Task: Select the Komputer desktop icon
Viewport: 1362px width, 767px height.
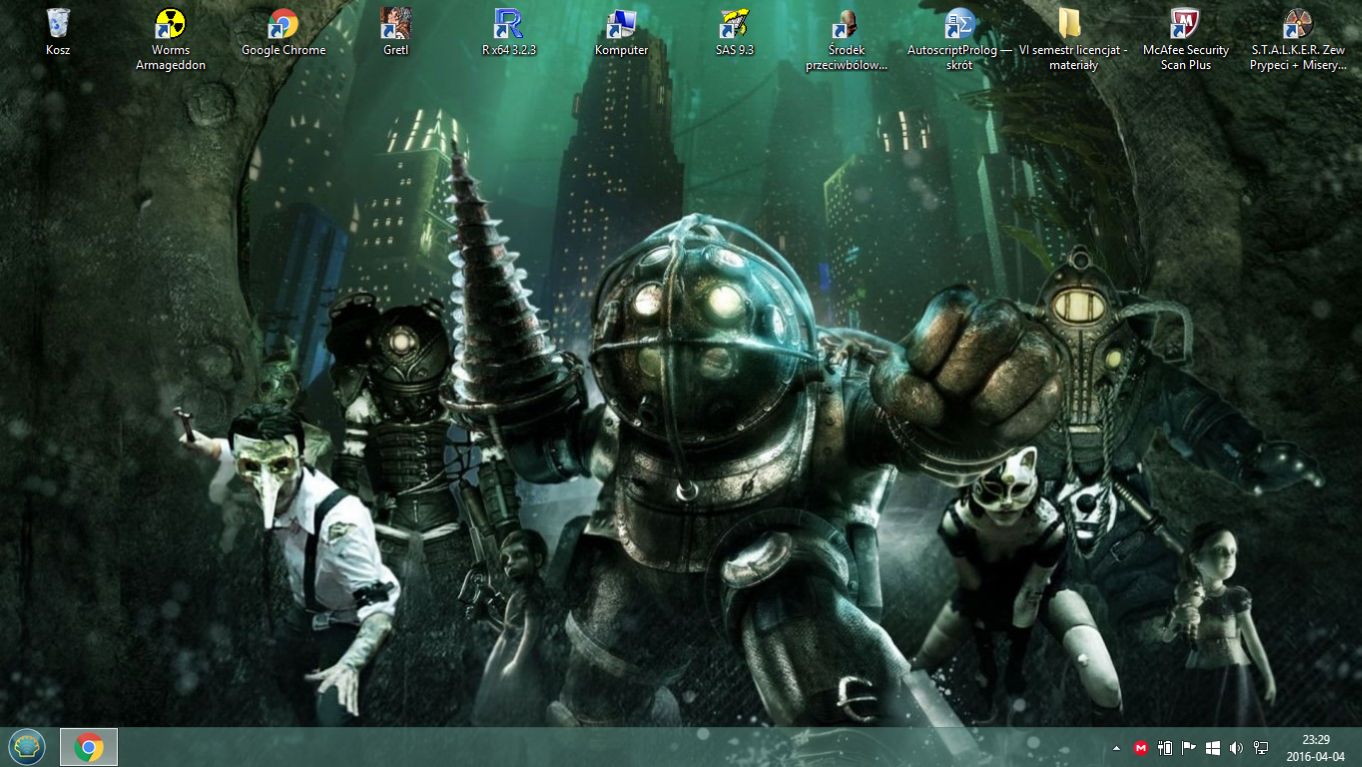Action: 622,31
